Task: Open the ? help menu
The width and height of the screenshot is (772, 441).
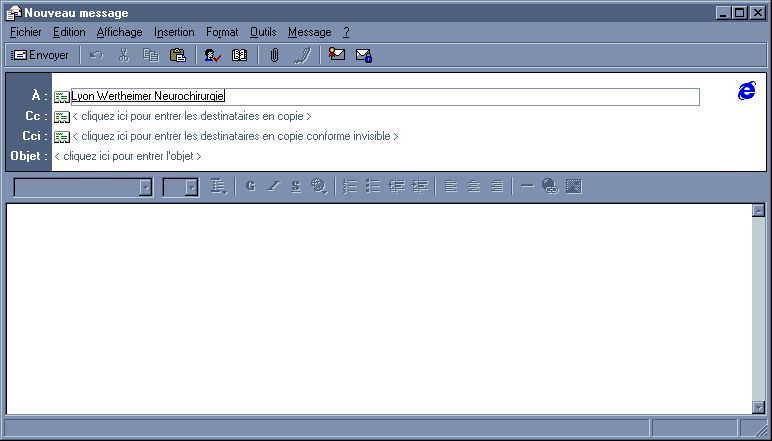Action: [346, 32]
